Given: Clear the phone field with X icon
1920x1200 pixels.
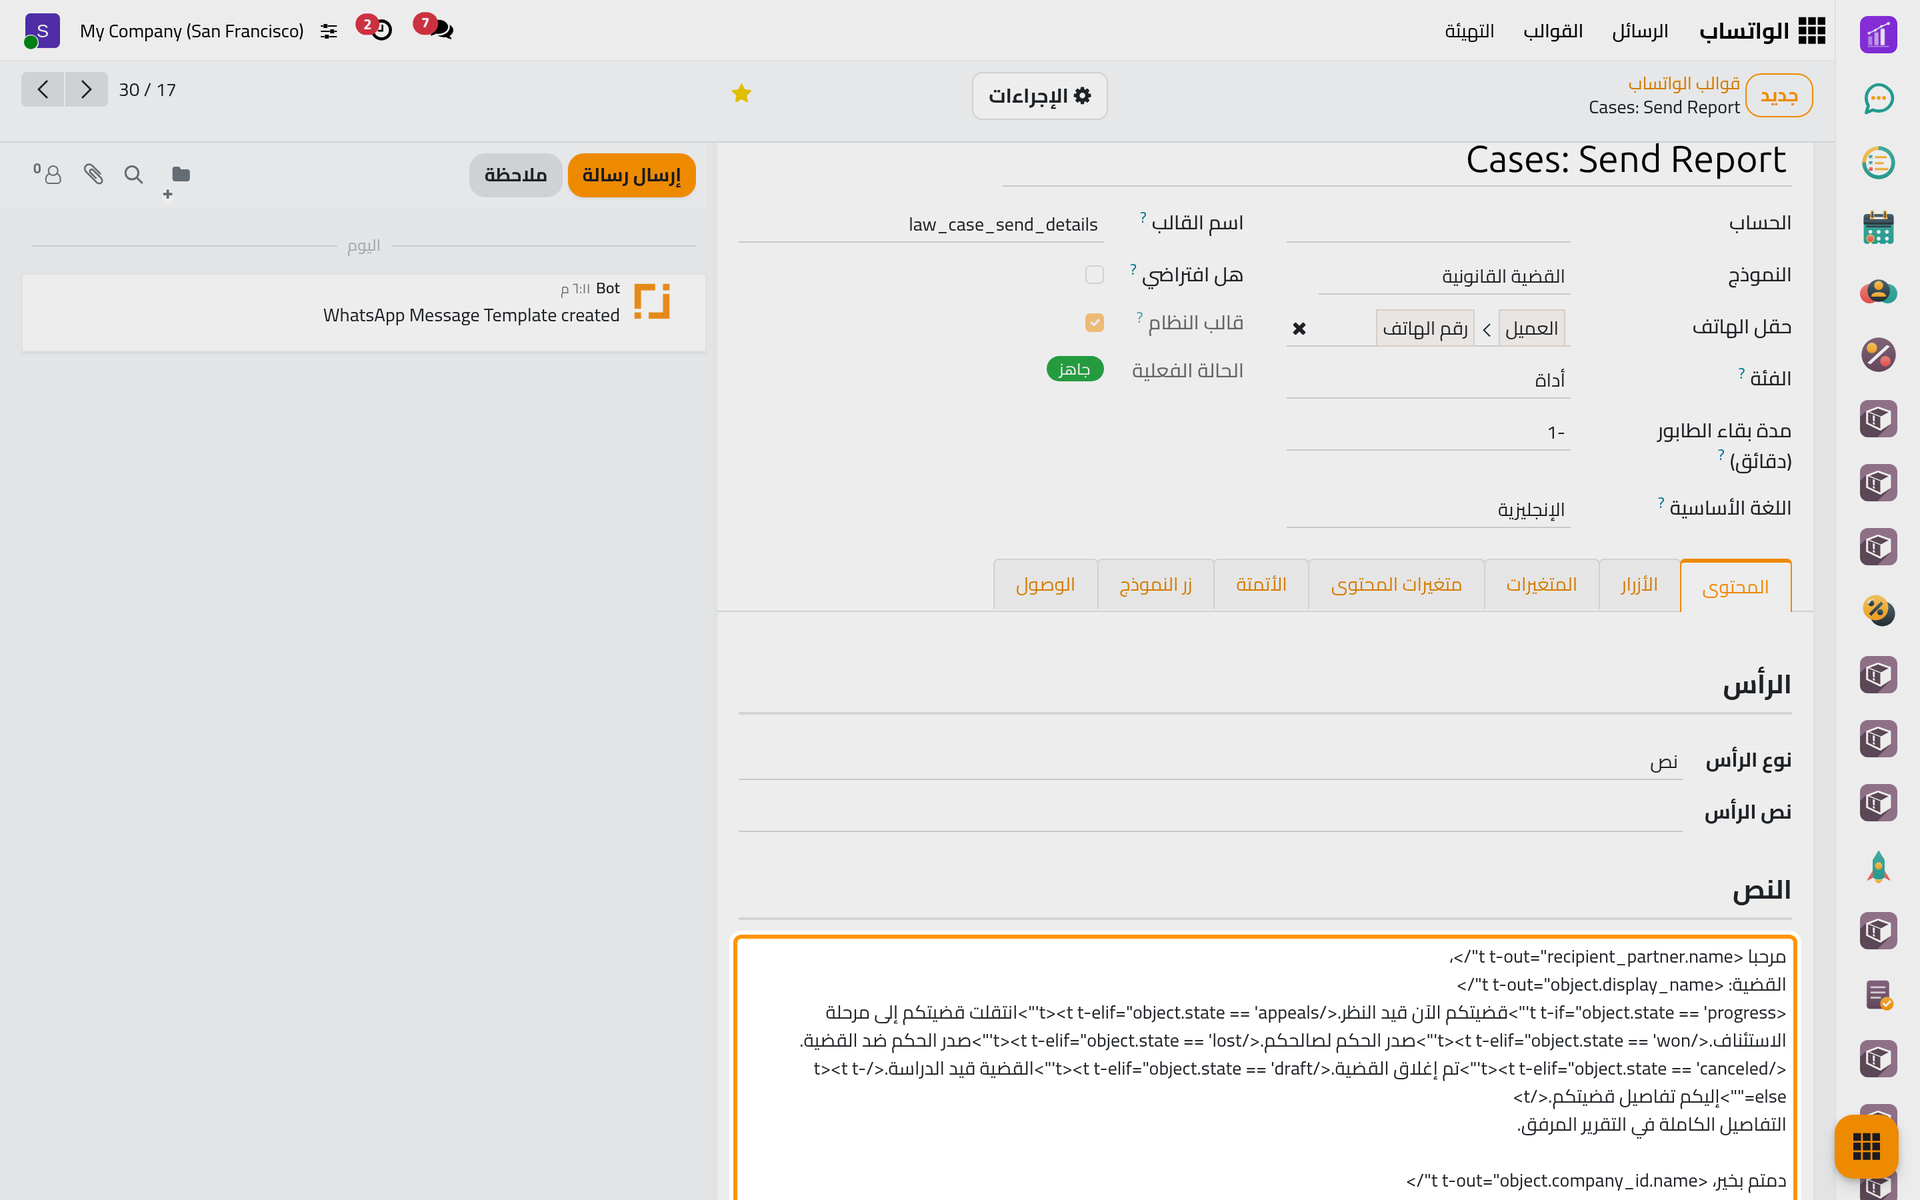Looking at the screenshot, I should tap(1299, 328).
